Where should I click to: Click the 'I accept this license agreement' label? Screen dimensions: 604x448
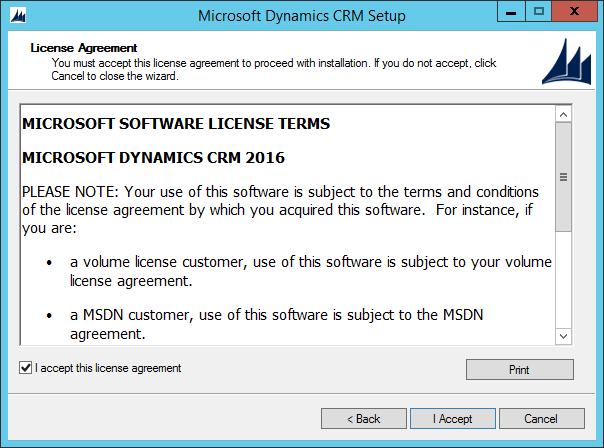click(108, 368)
